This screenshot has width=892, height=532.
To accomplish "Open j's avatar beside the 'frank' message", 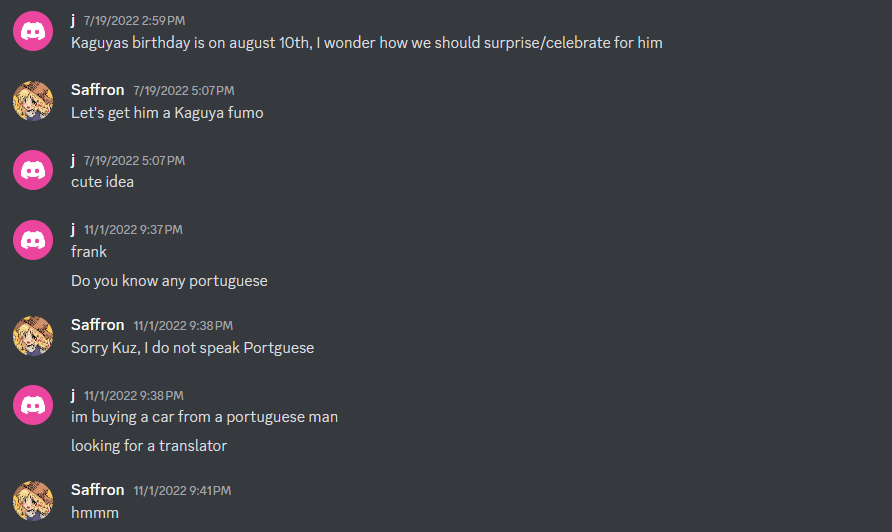I will 33,240.
